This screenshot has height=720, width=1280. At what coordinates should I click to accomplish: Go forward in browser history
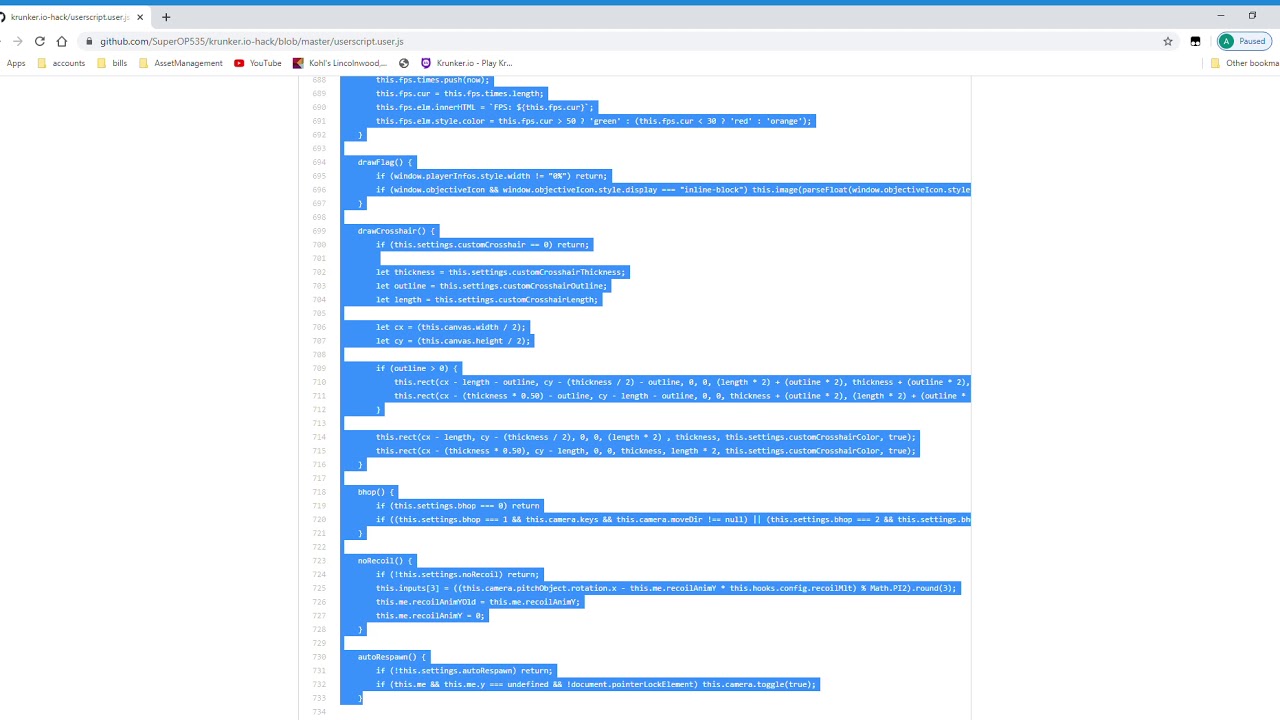(x=17, y=41)
